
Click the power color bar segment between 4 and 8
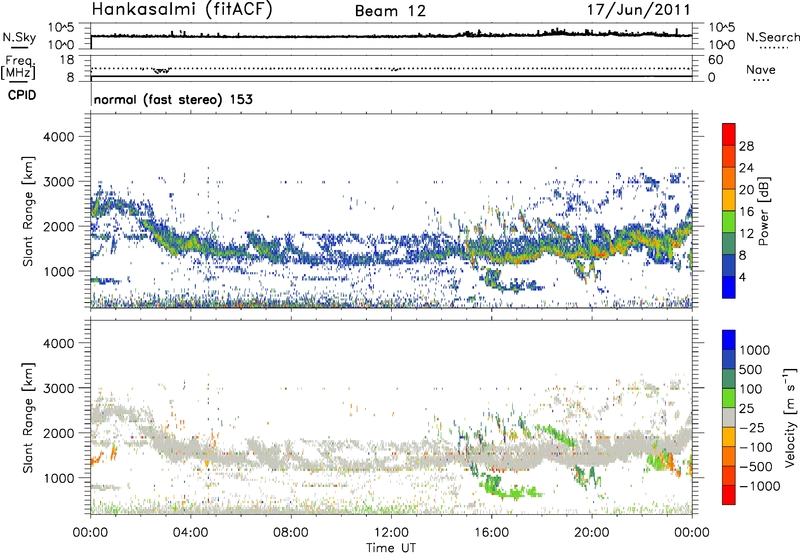[x=729, y=265]
